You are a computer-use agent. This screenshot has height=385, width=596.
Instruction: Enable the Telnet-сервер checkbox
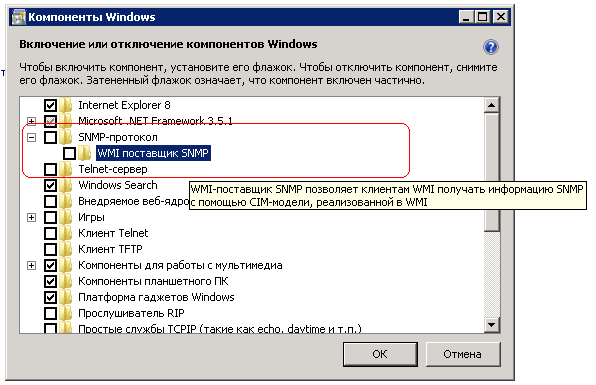(51, 169)
